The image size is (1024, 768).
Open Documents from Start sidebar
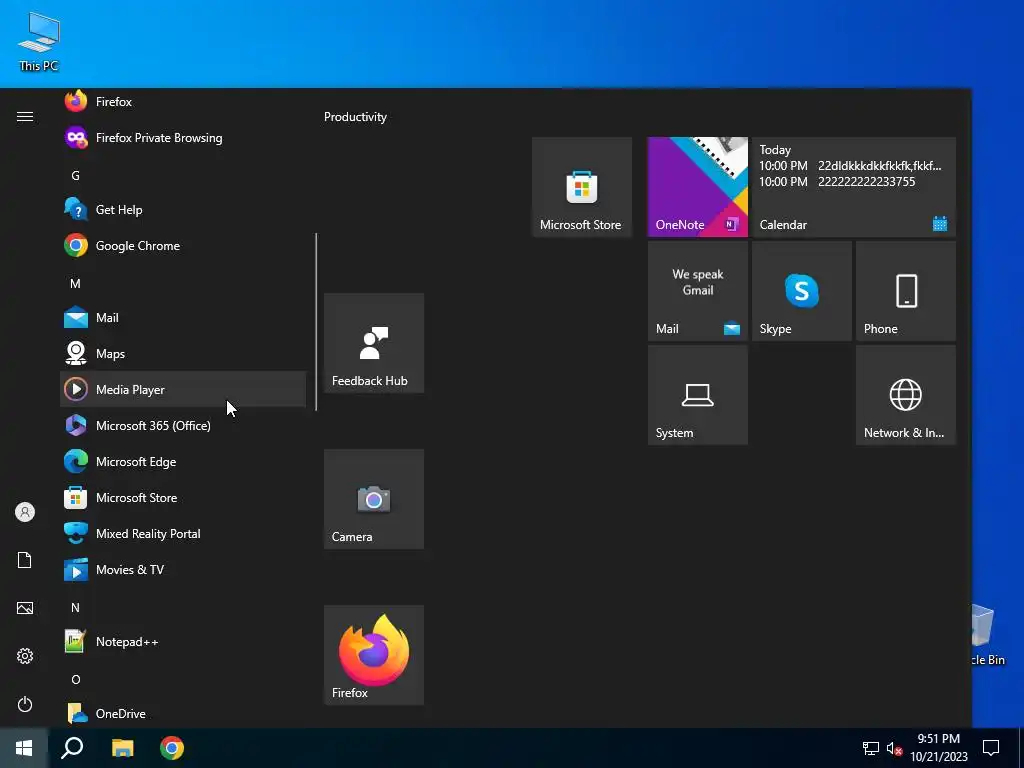25,560
